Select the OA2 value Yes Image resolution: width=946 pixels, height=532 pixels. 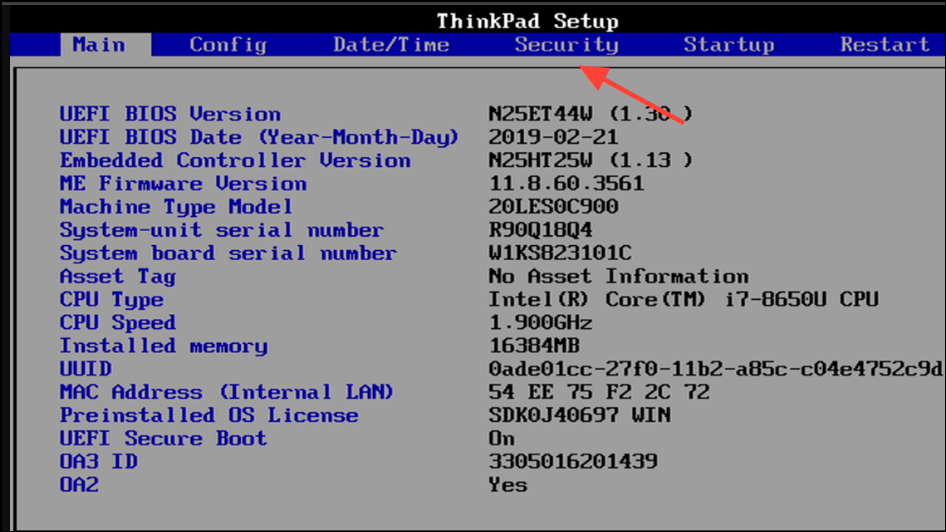(x=508, y=485)
